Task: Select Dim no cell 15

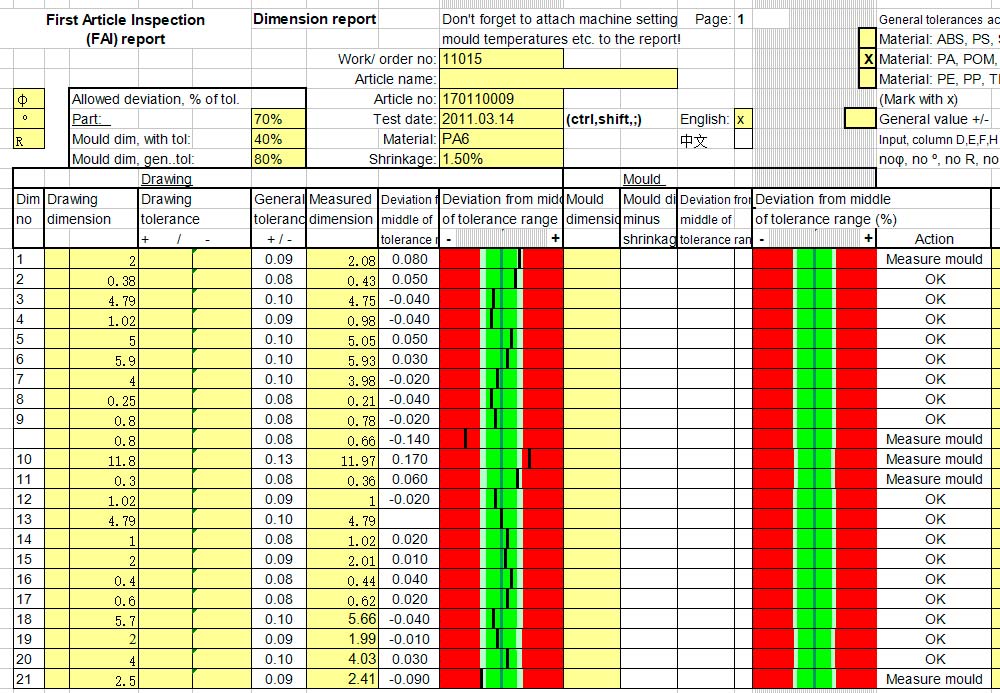Action: click(28, 559)
